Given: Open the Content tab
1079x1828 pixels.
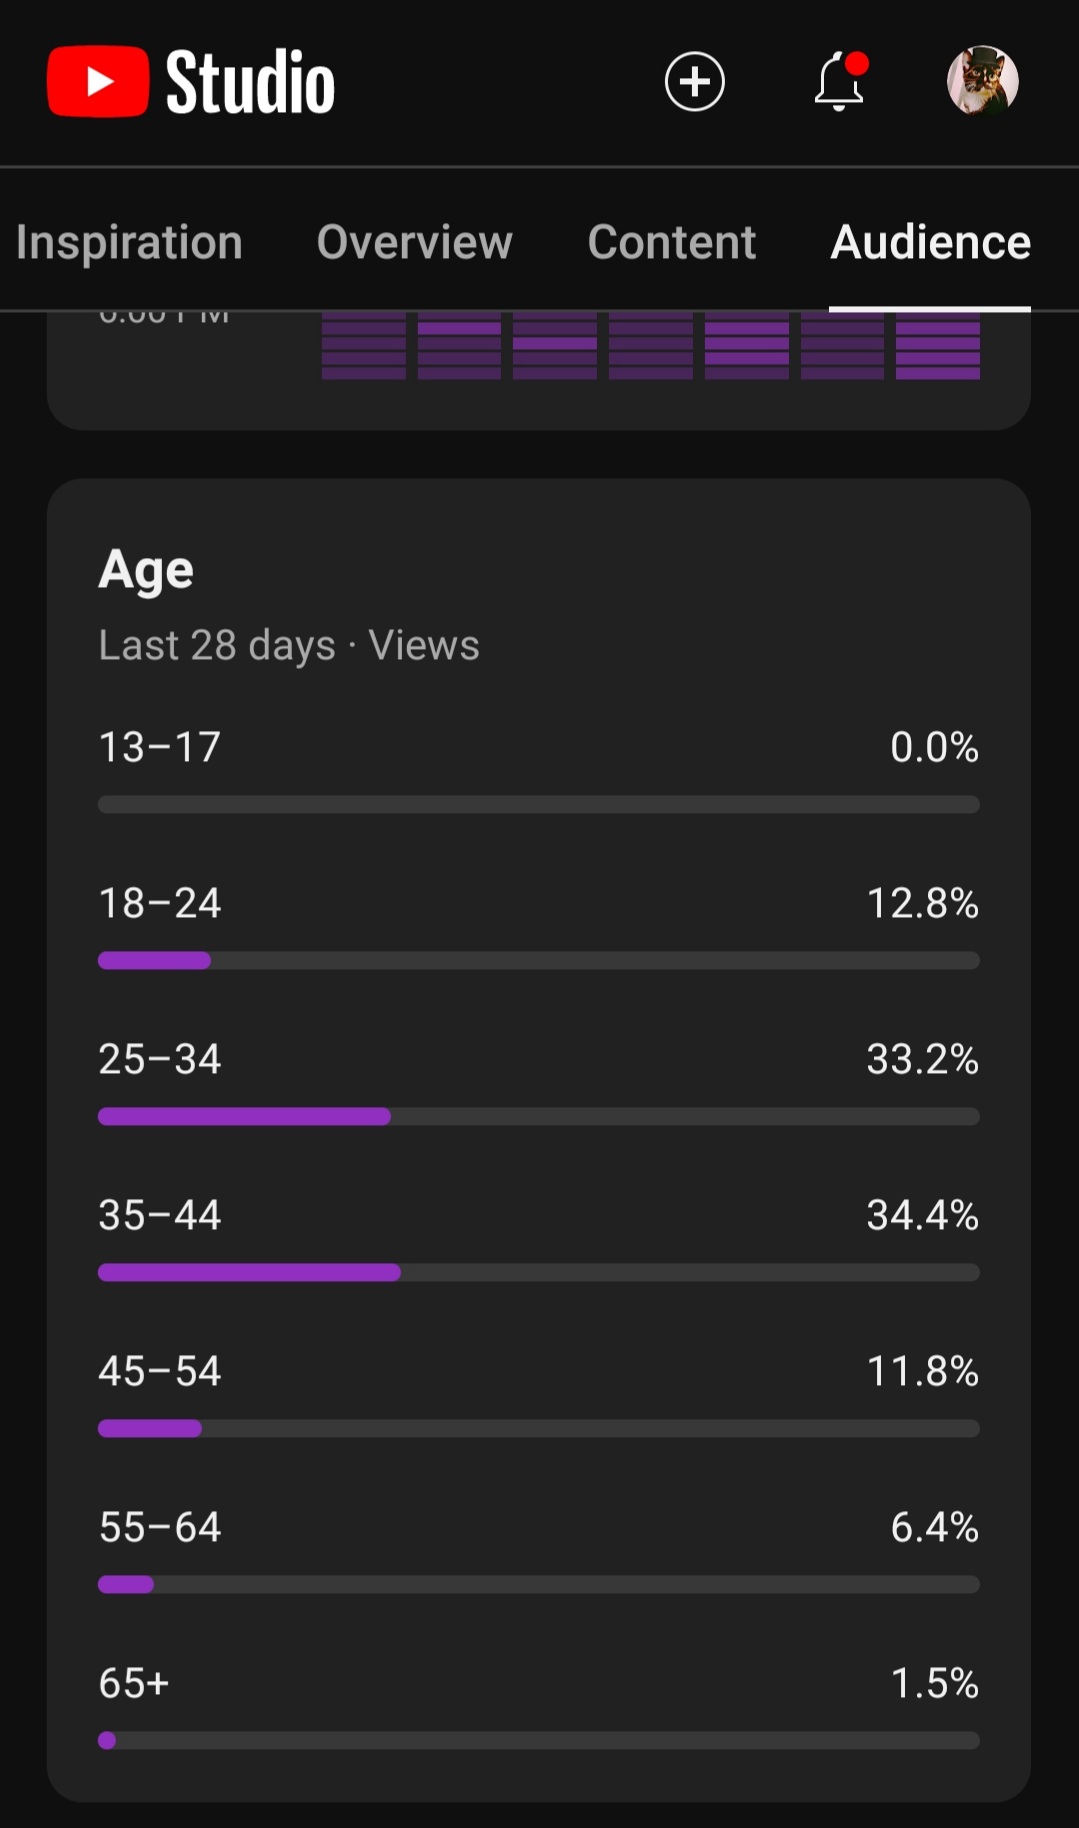Looking at the screenshot, I should 671,242.
